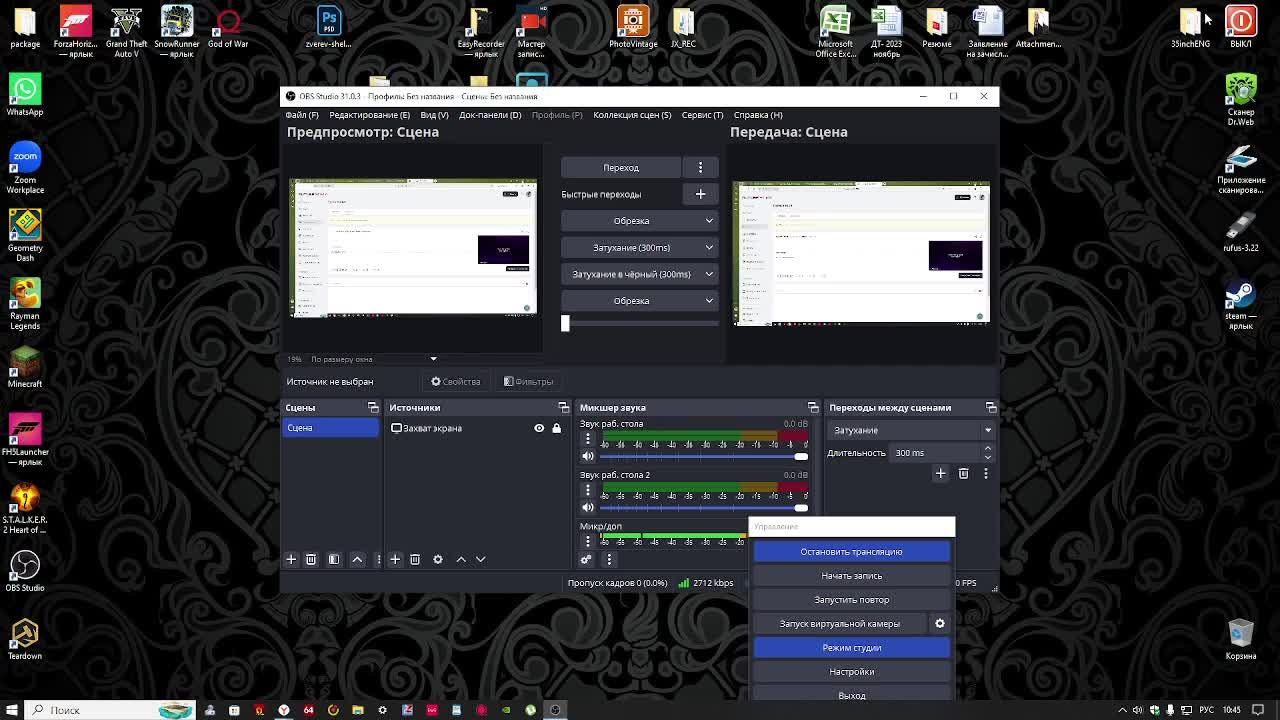
Task: Mute Звук раб. стола speaker
Action: click(588, 456)
